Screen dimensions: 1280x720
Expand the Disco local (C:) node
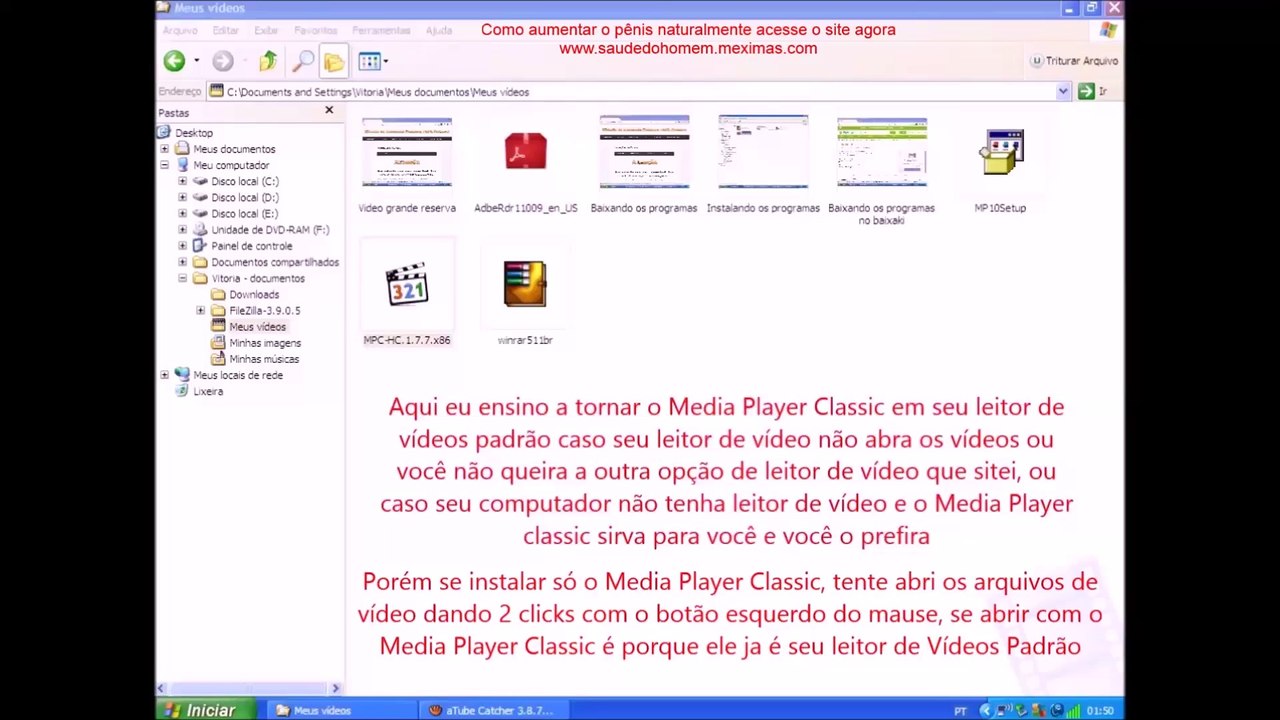pyautogui.click(x=182, y=181)
